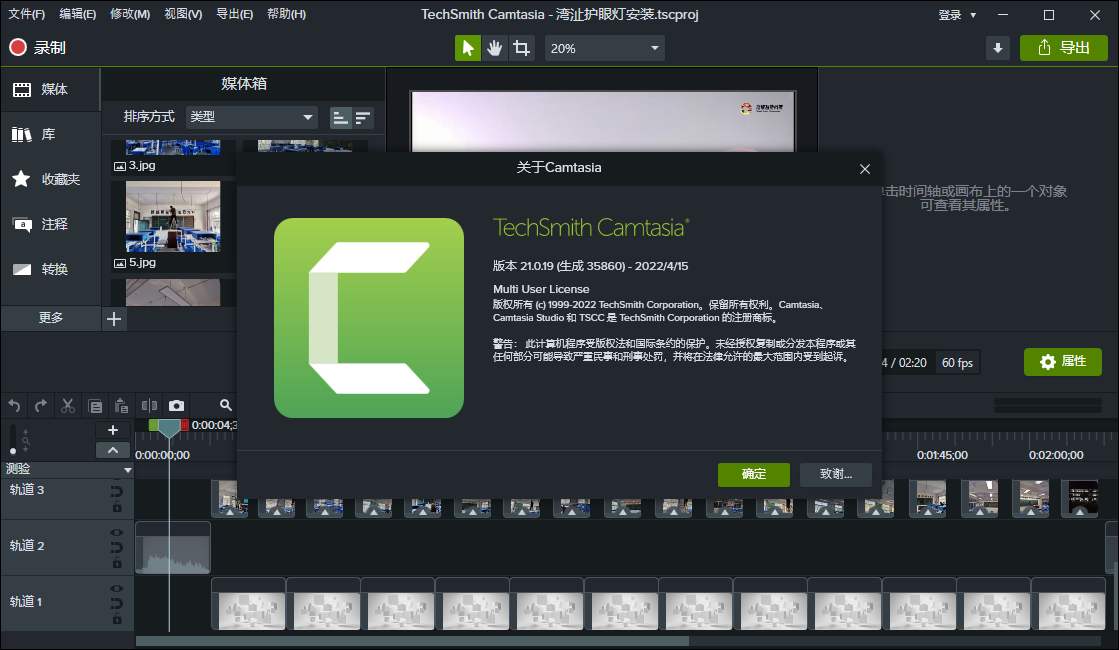Click the timeline zoom magnifier icon

tap(226, 405)
